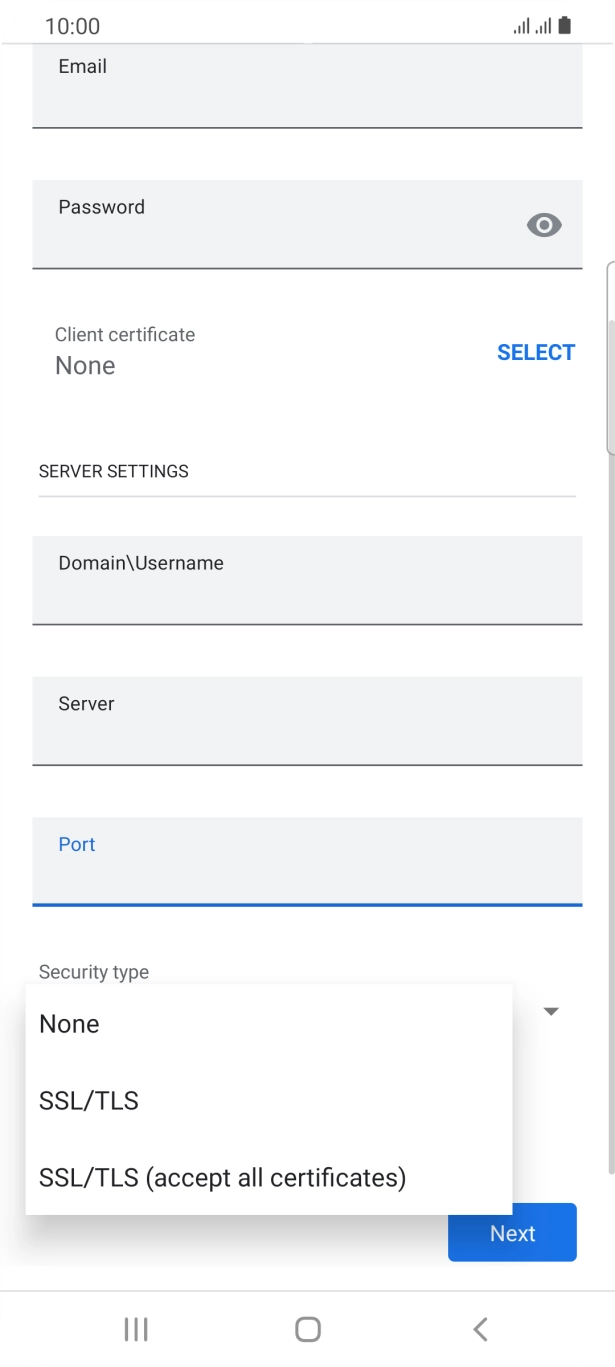Tap the Back navigation arrow

[479, 1329]
